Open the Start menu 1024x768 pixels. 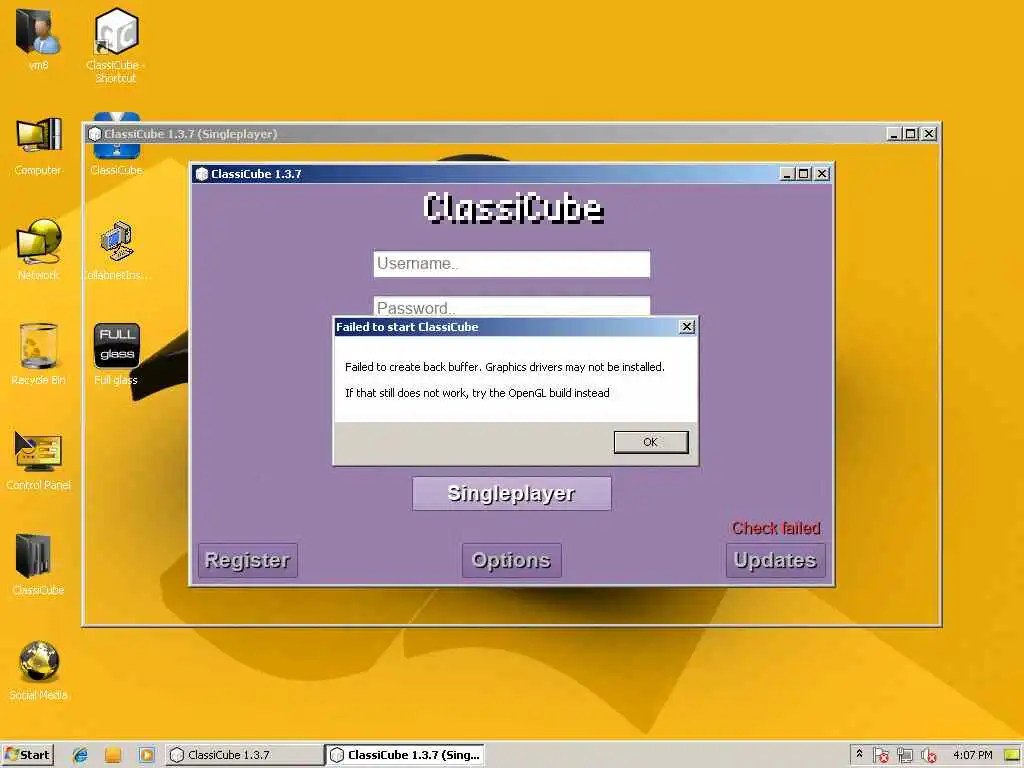27,755
